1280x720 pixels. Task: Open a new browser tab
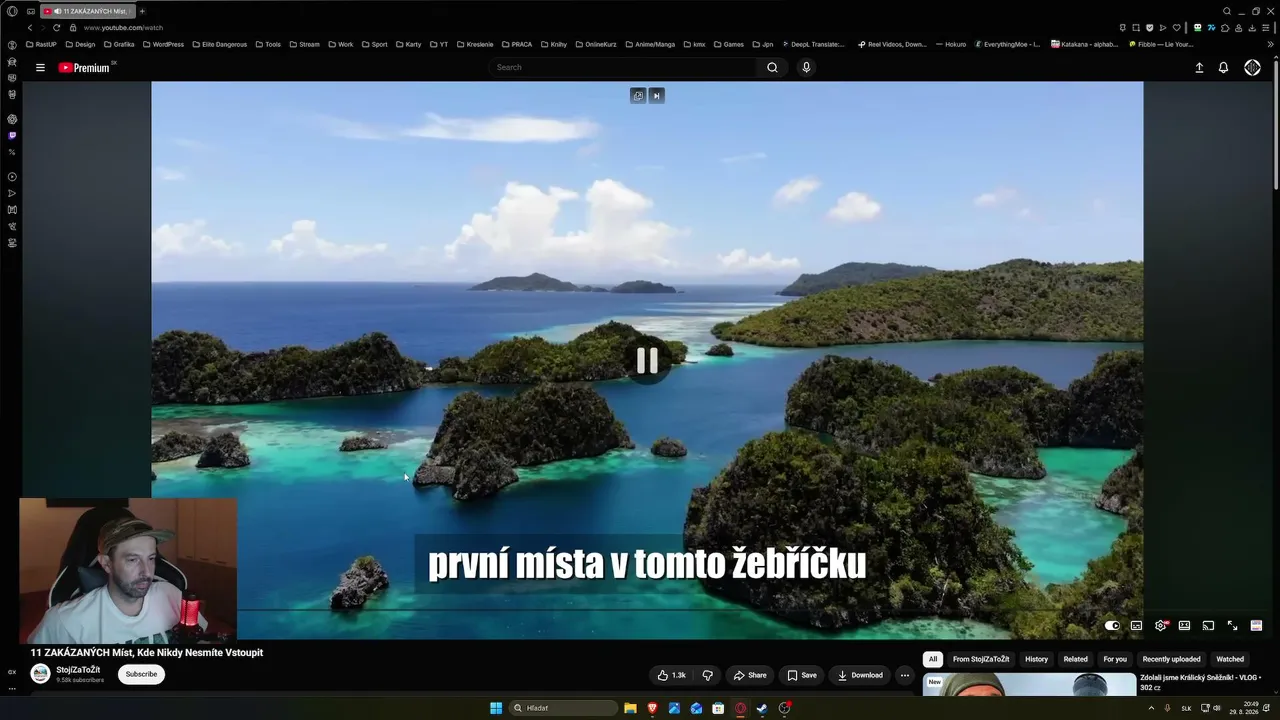(142, 11)
